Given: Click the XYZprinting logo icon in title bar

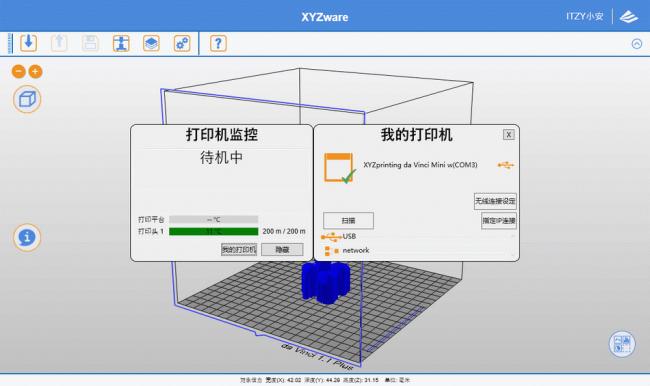Looking at the screenshot, I should (x=629, y=17).
